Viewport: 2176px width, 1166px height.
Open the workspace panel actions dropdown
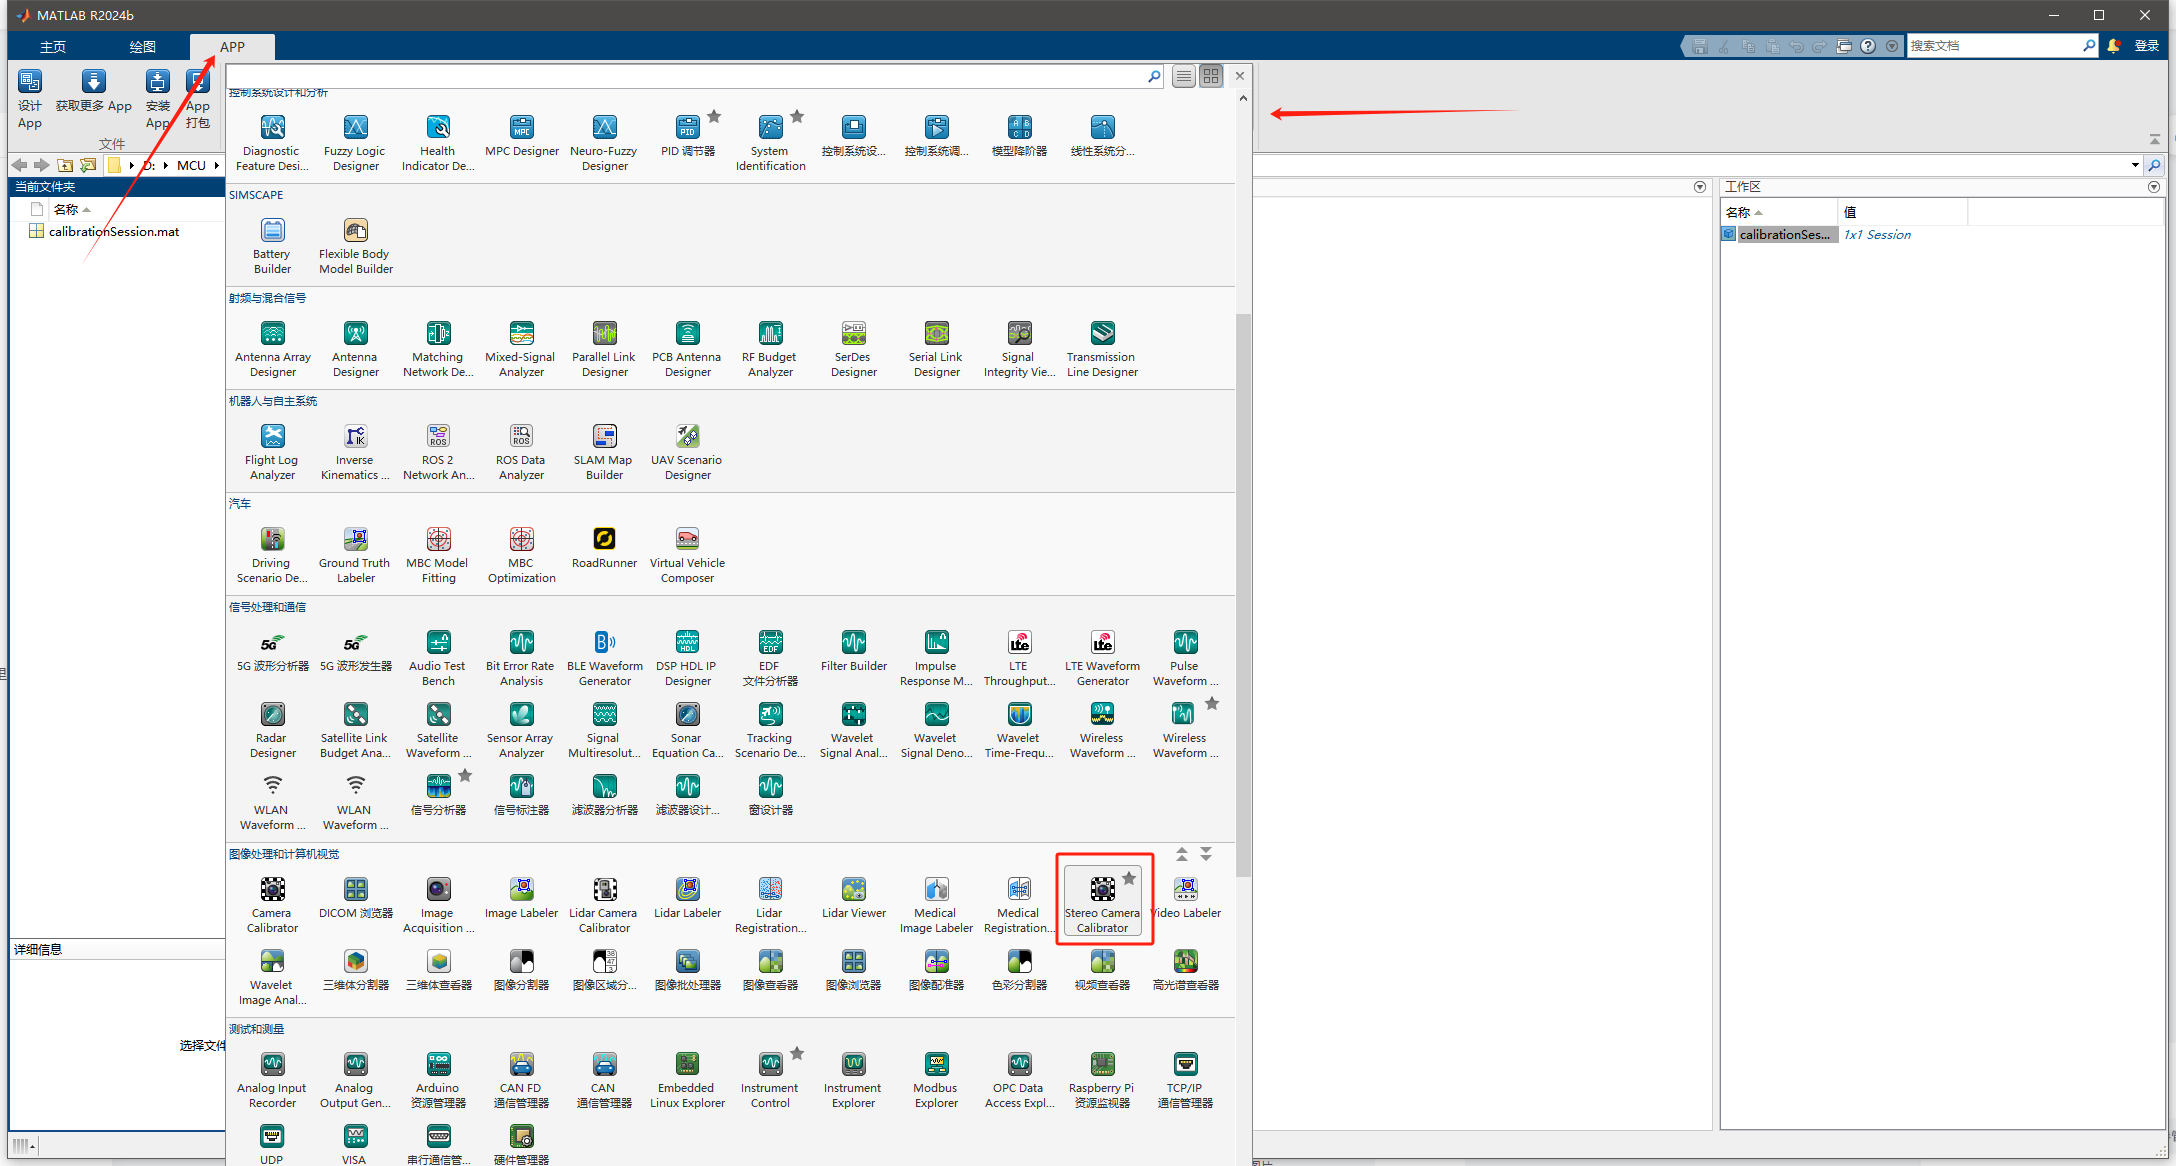coord(2154,187)
